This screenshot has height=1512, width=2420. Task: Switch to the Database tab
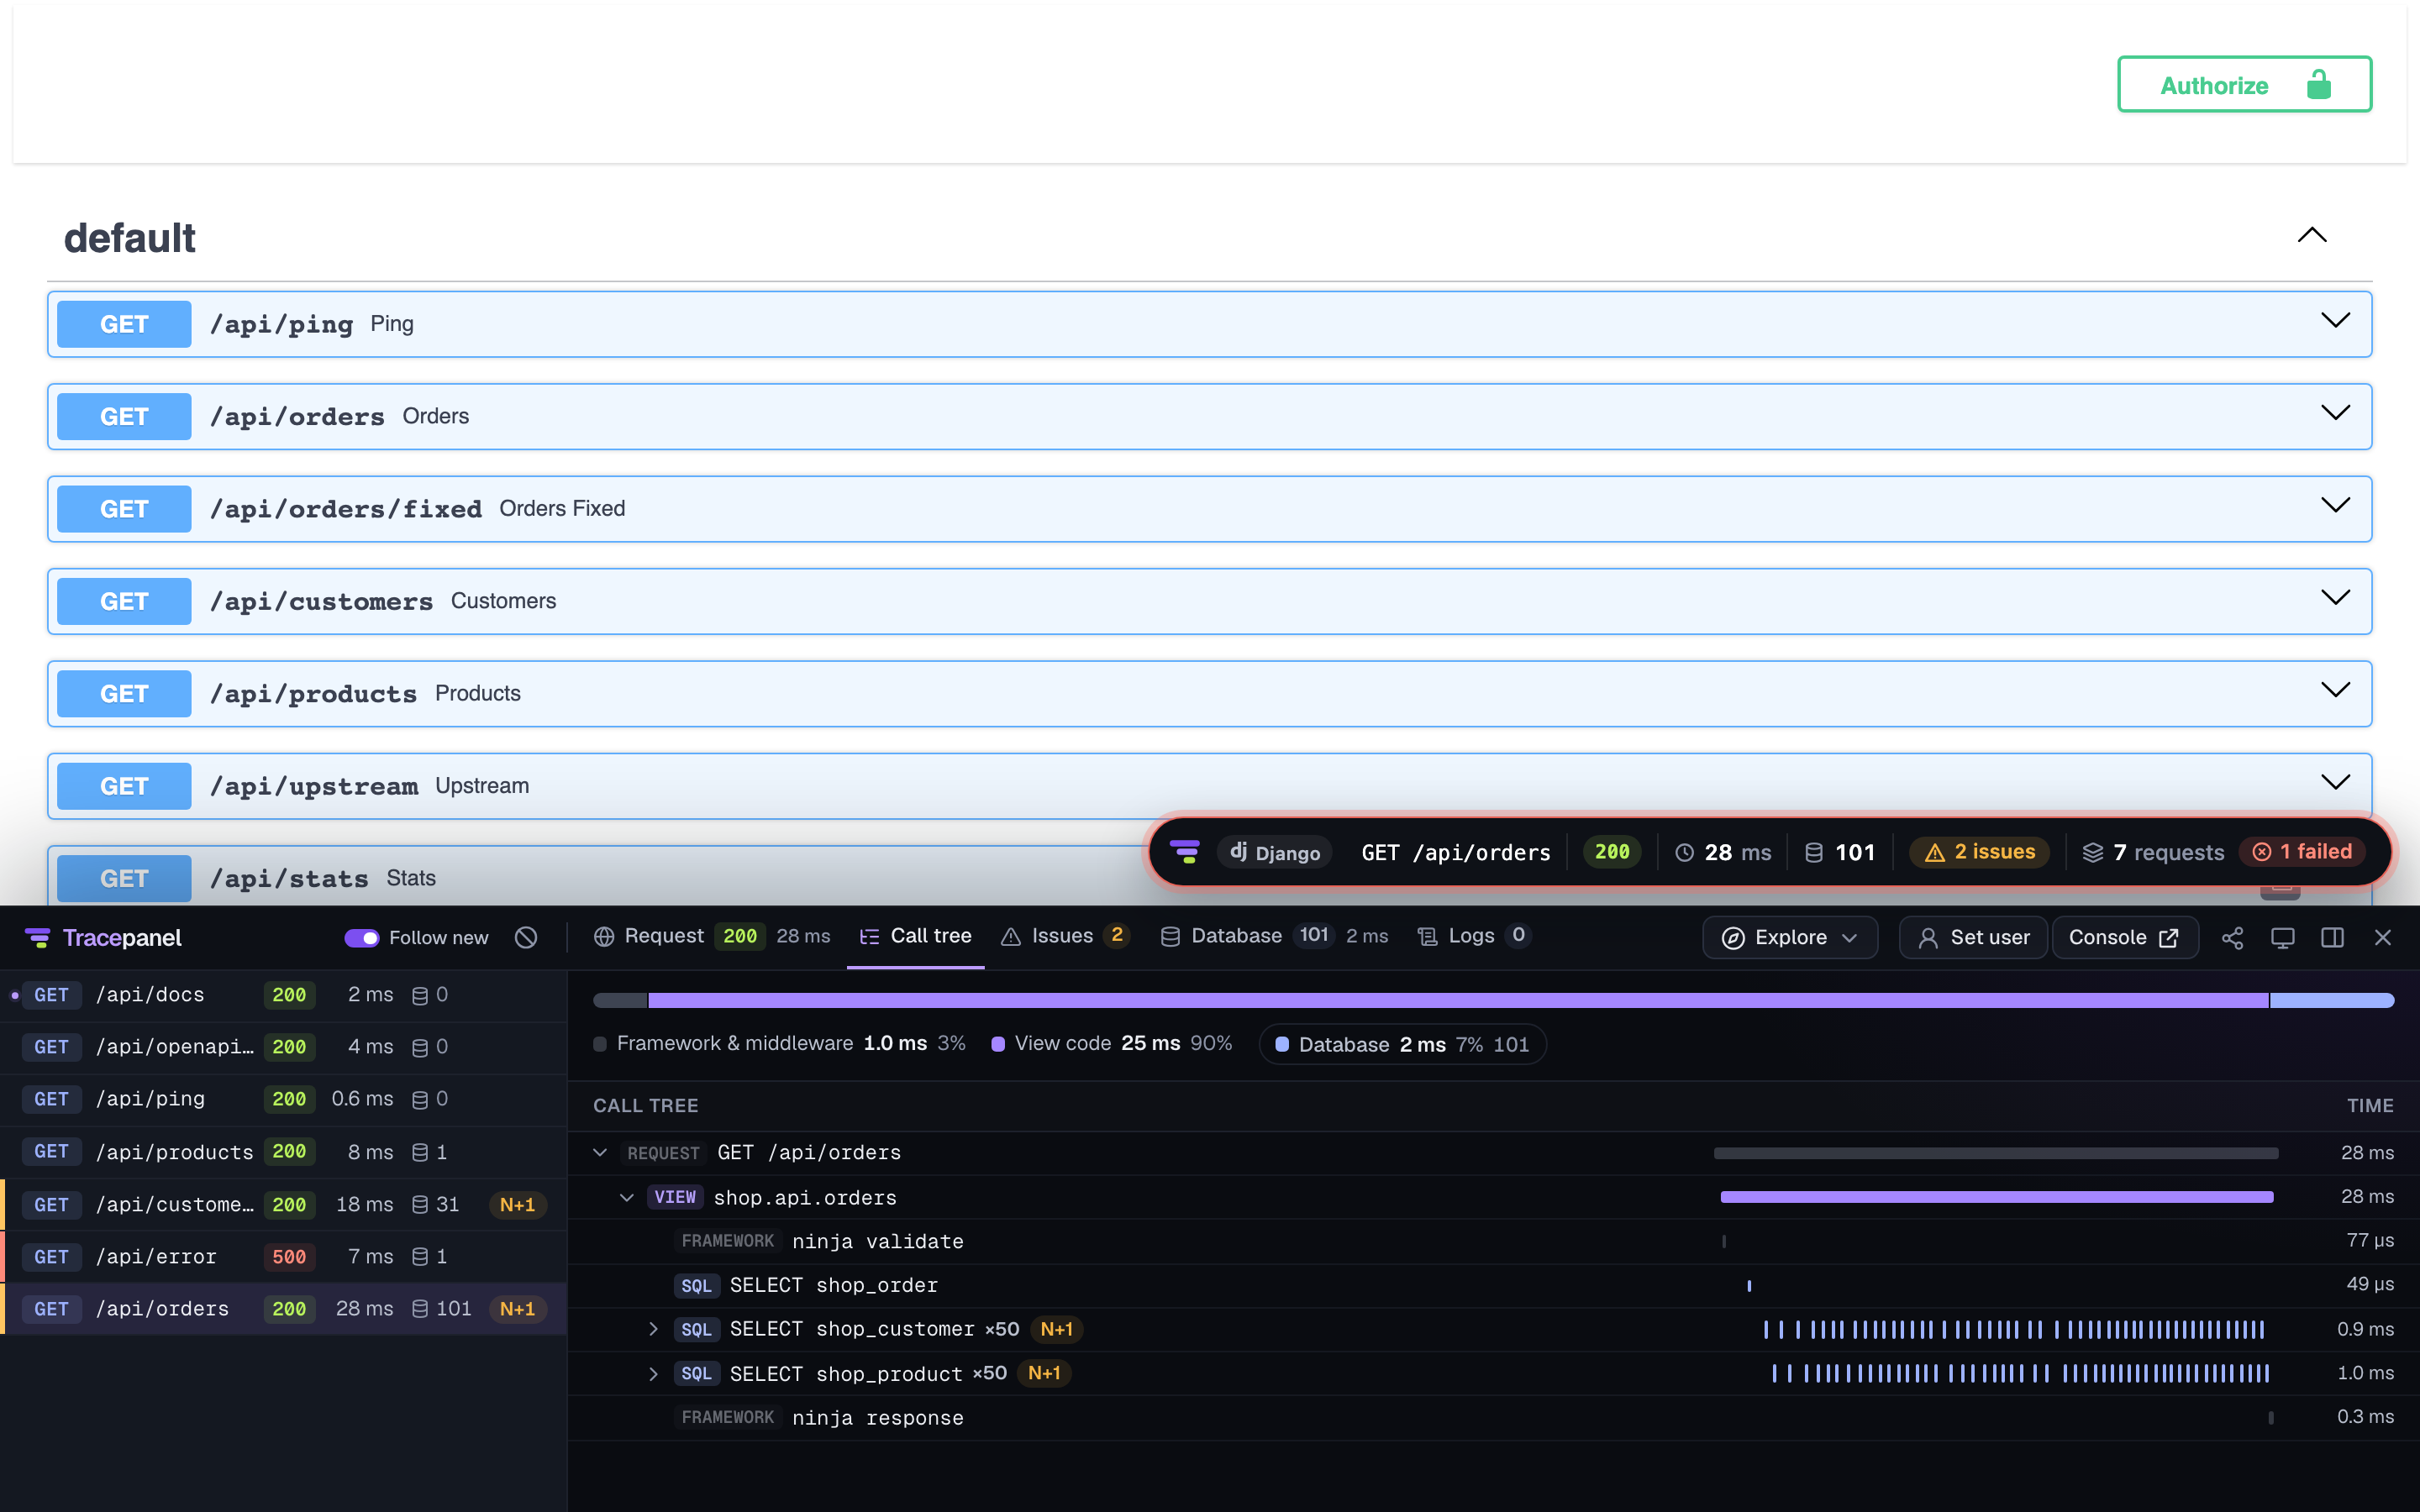1273,936
